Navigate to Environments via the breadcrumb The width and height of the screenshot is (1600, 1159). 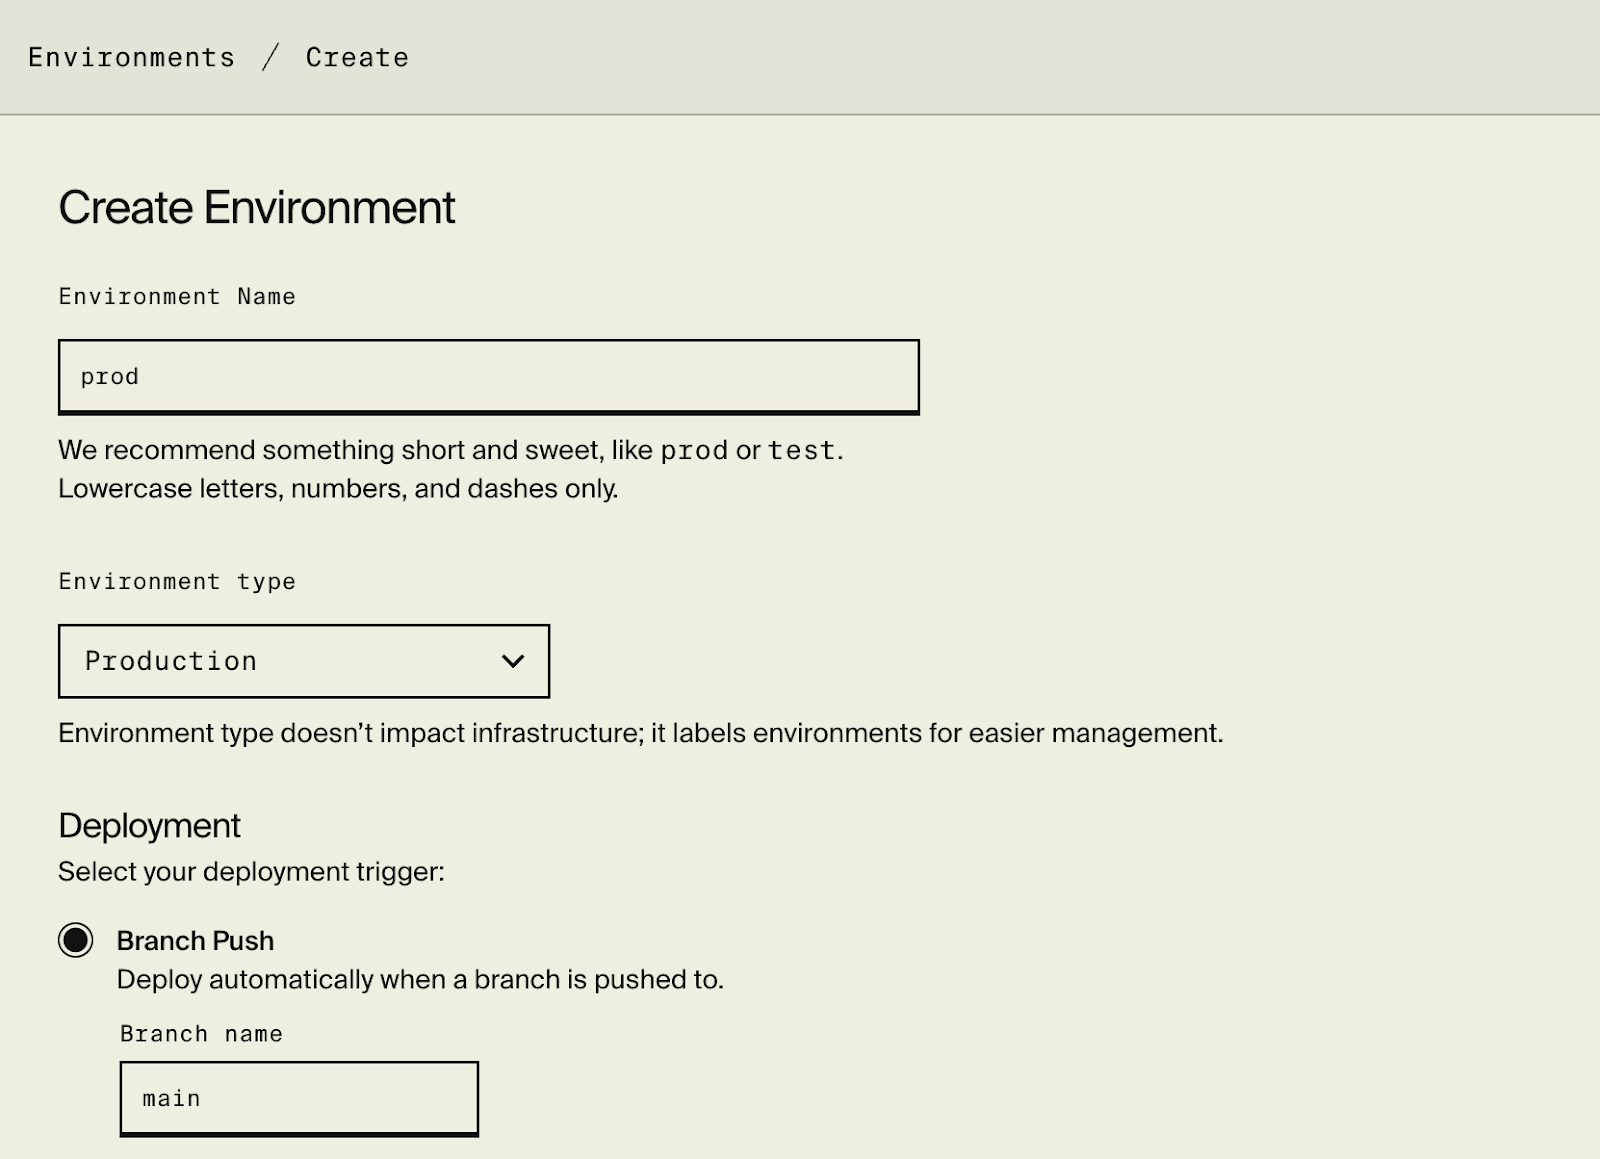130,56
